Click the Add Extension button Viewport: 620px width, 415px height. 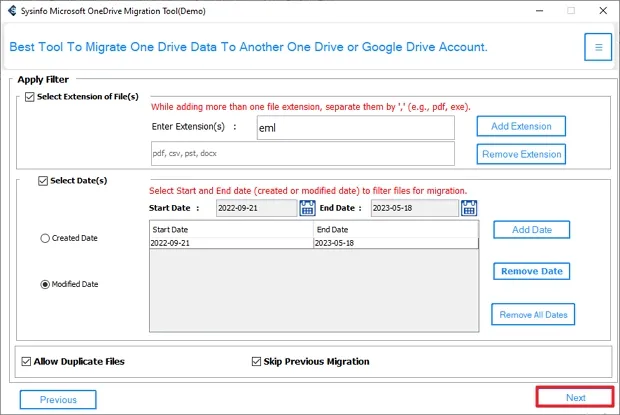click(520, 126)
